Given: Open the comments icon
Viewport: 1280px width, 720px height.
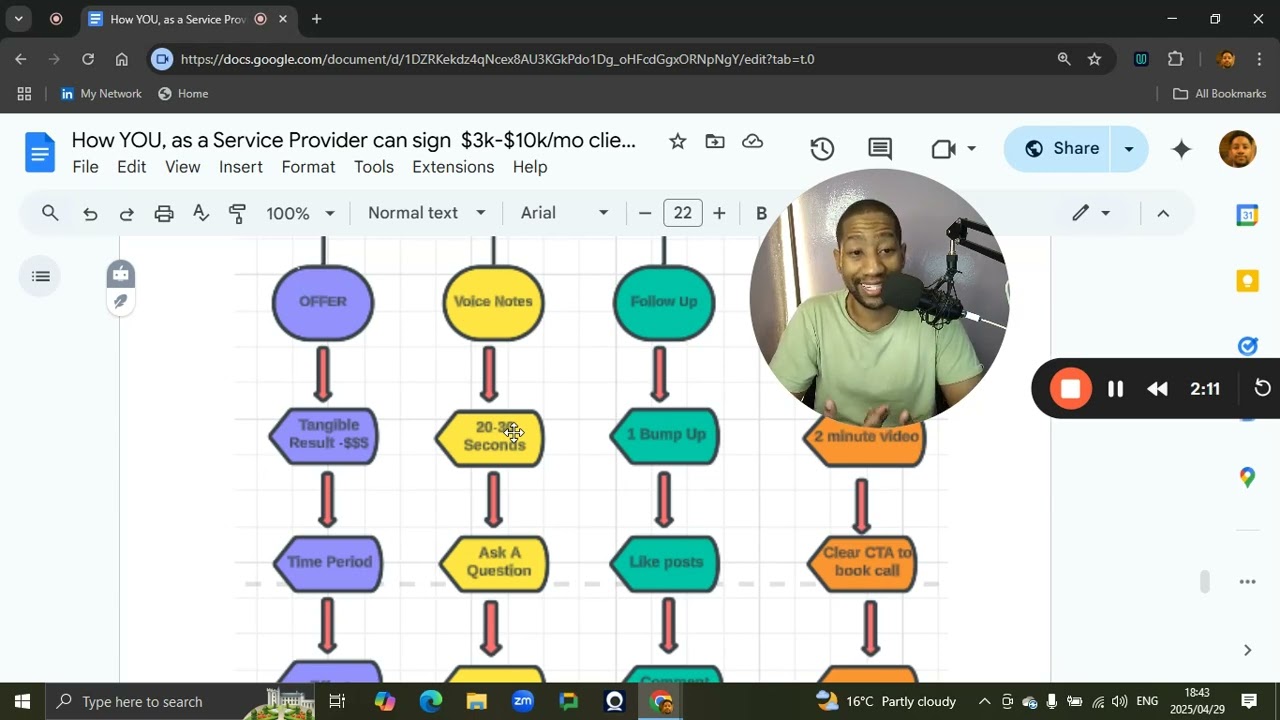Looking at the screenshot, I should tap(880, 149).
